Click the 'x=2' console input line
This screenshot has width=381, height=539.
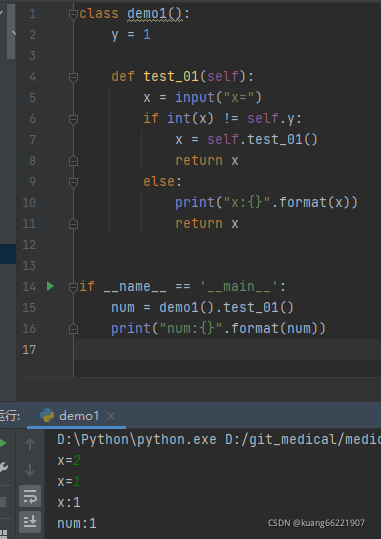69,460
